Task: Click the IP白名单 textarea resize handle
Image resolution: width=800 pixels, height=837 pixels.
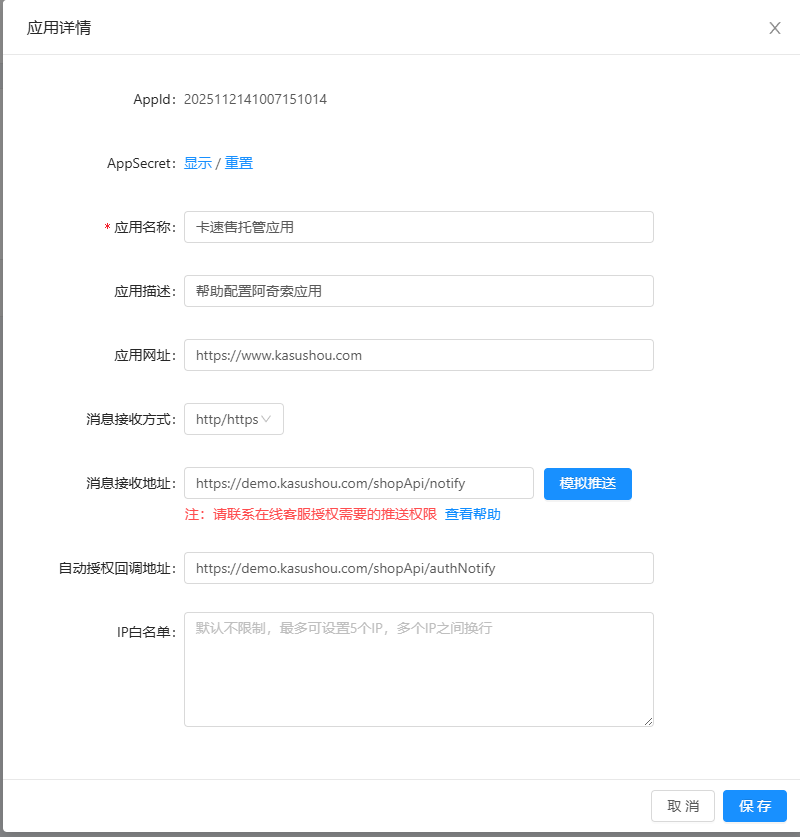Action: click(x=648, y=721)
